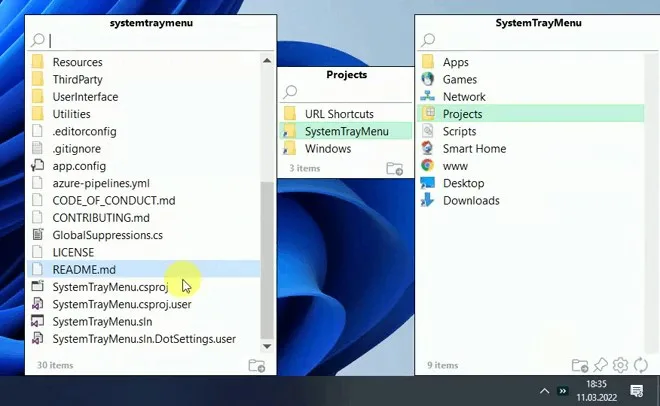Click the scroll down arrow in systemtraymenu list
The height and width of the screenshot is (406, 660).
[x=267, y=346]
